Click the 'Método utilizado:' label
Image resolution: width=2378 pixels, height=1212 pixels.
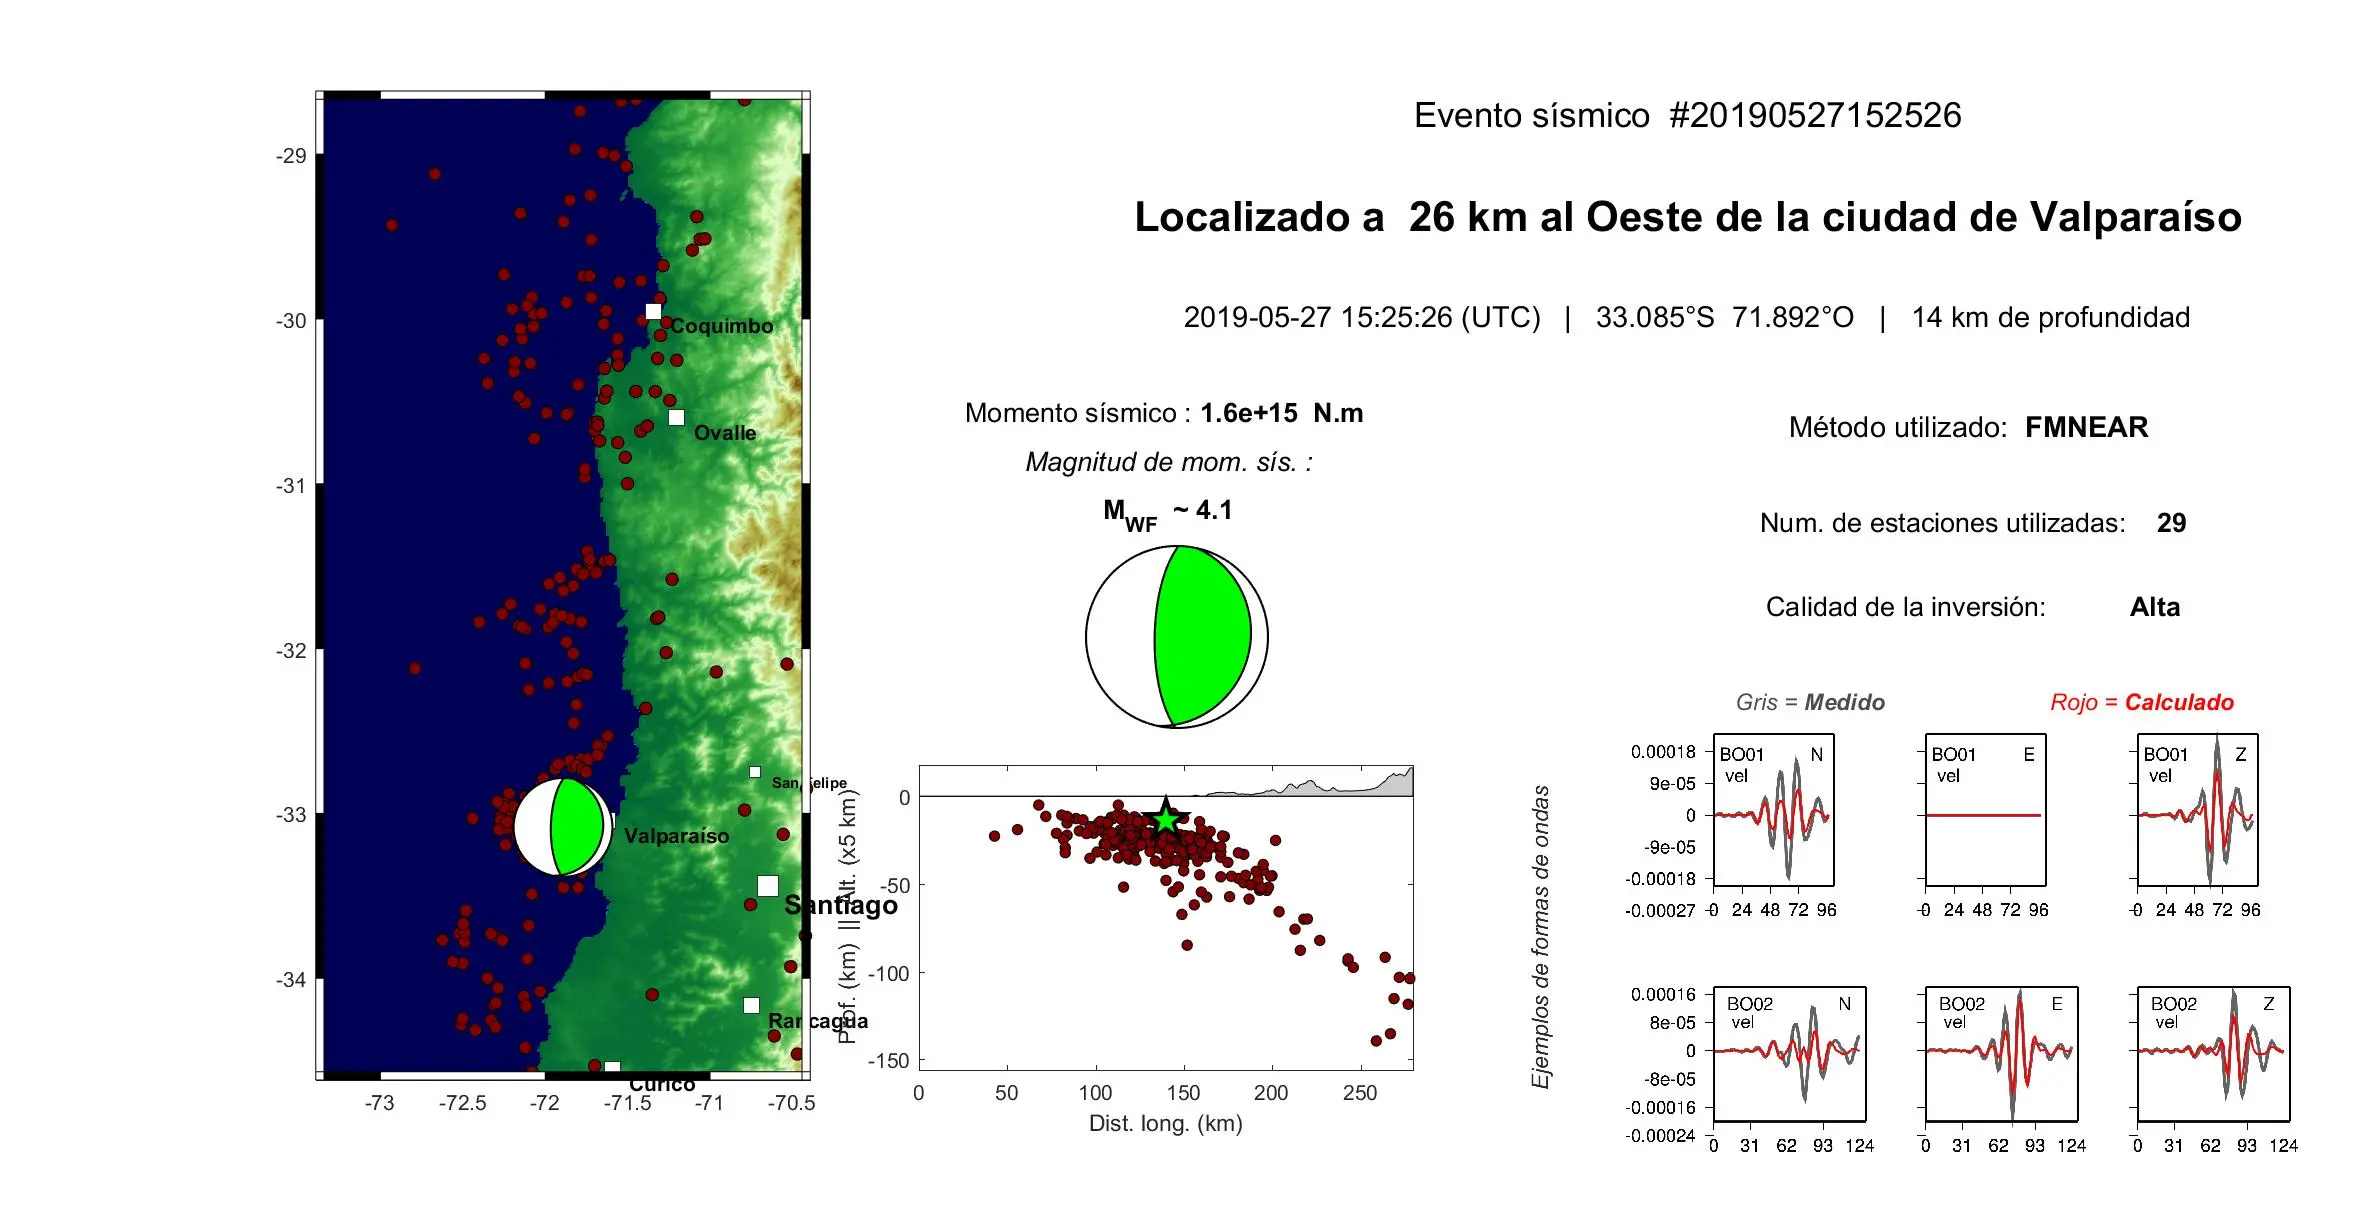(1898, 427)
